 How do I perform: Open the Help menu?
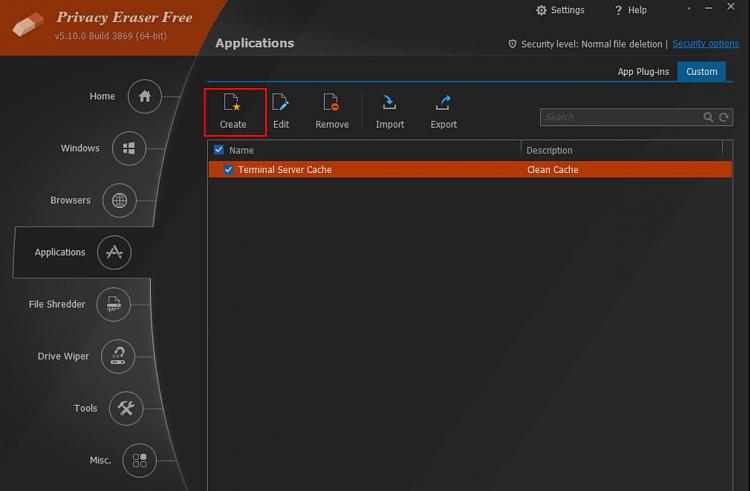631,10
